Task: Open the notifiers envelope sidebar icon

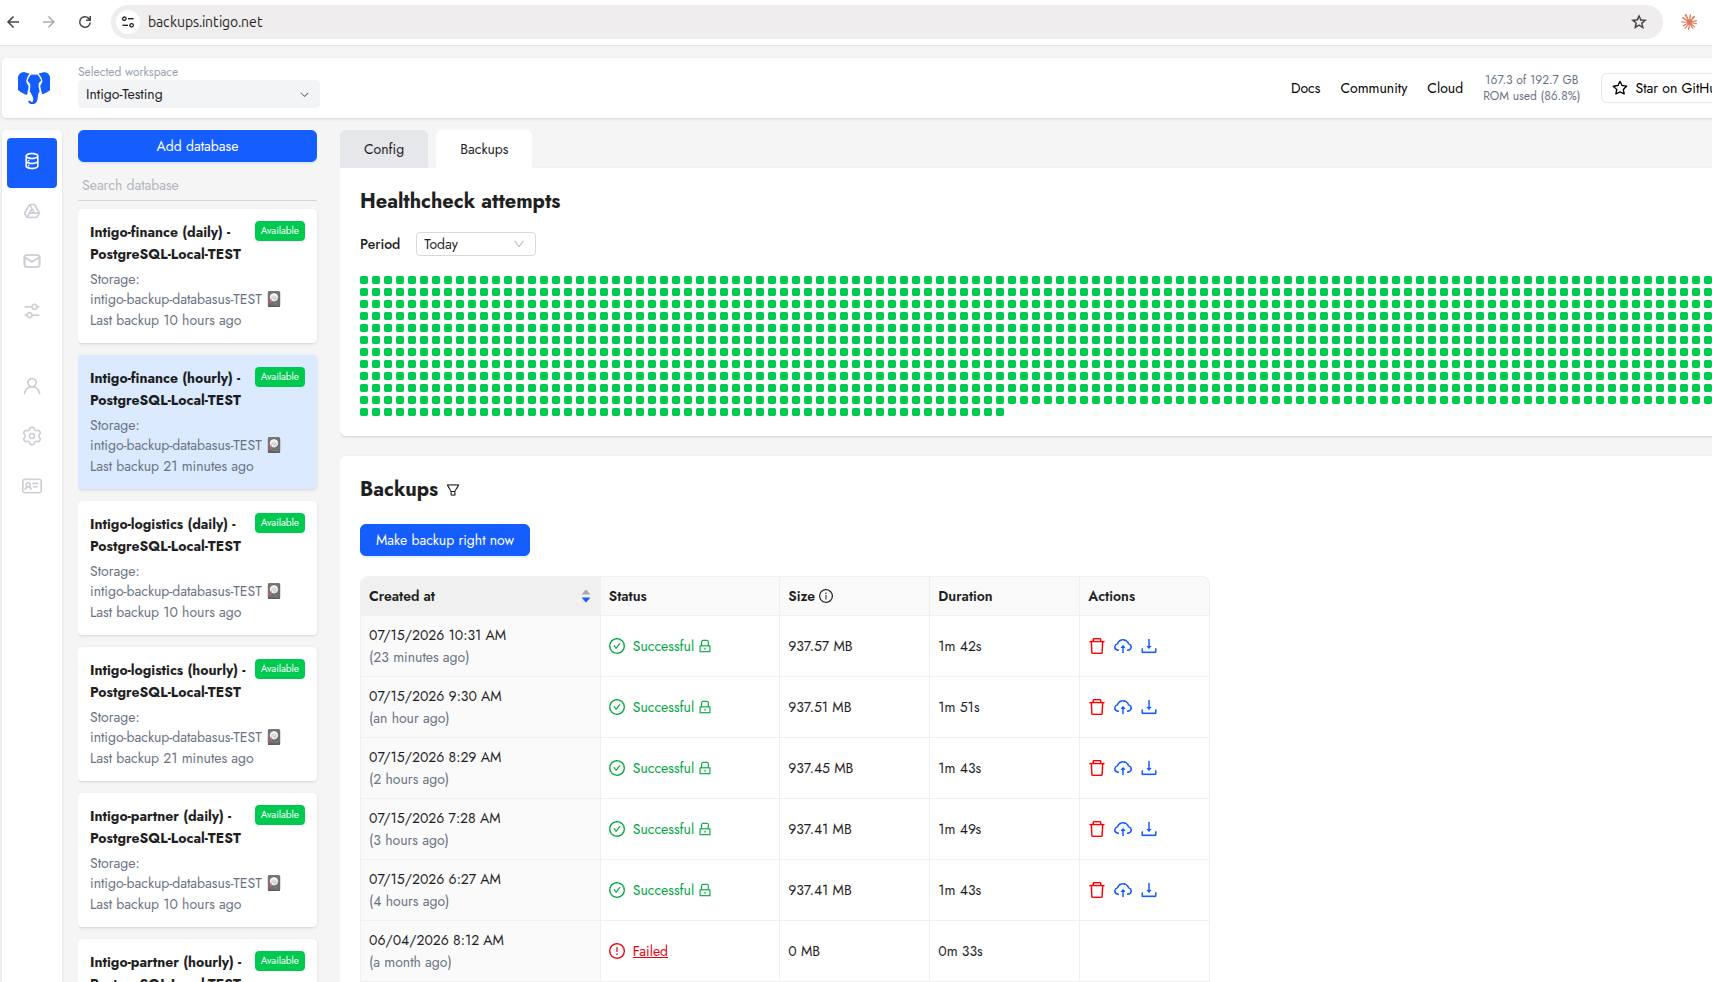Action: tap(32, 261)
